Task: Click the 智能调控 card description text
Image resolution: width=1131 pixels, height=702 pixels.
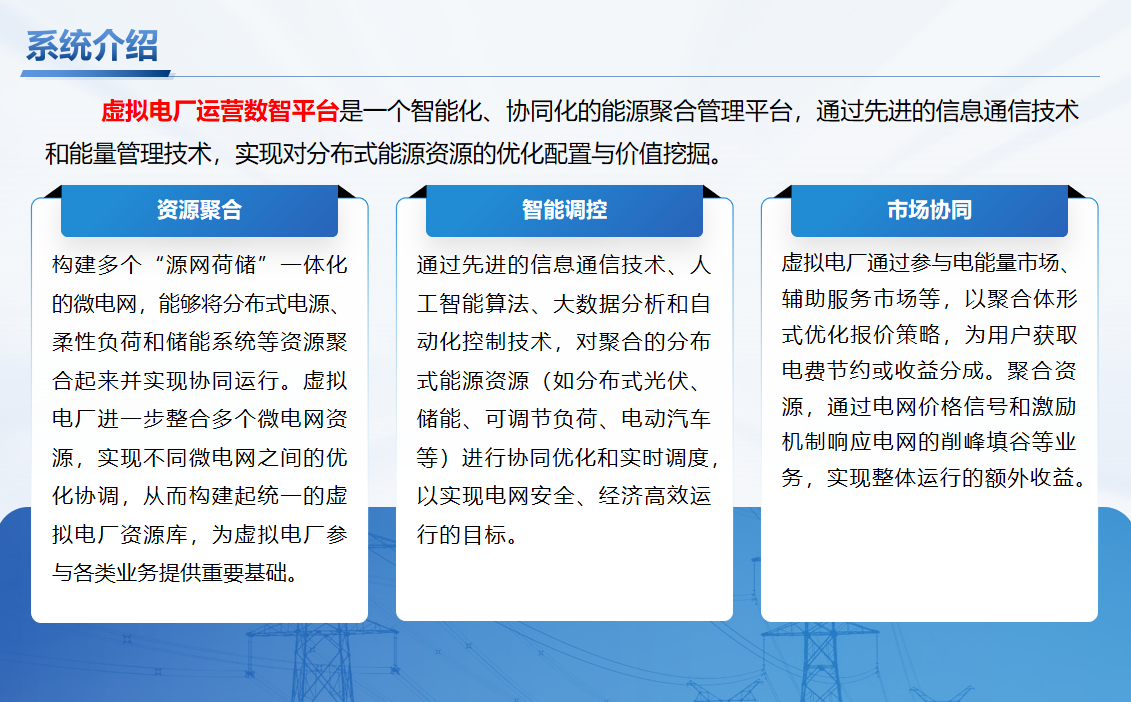Action: pos(564,400)
